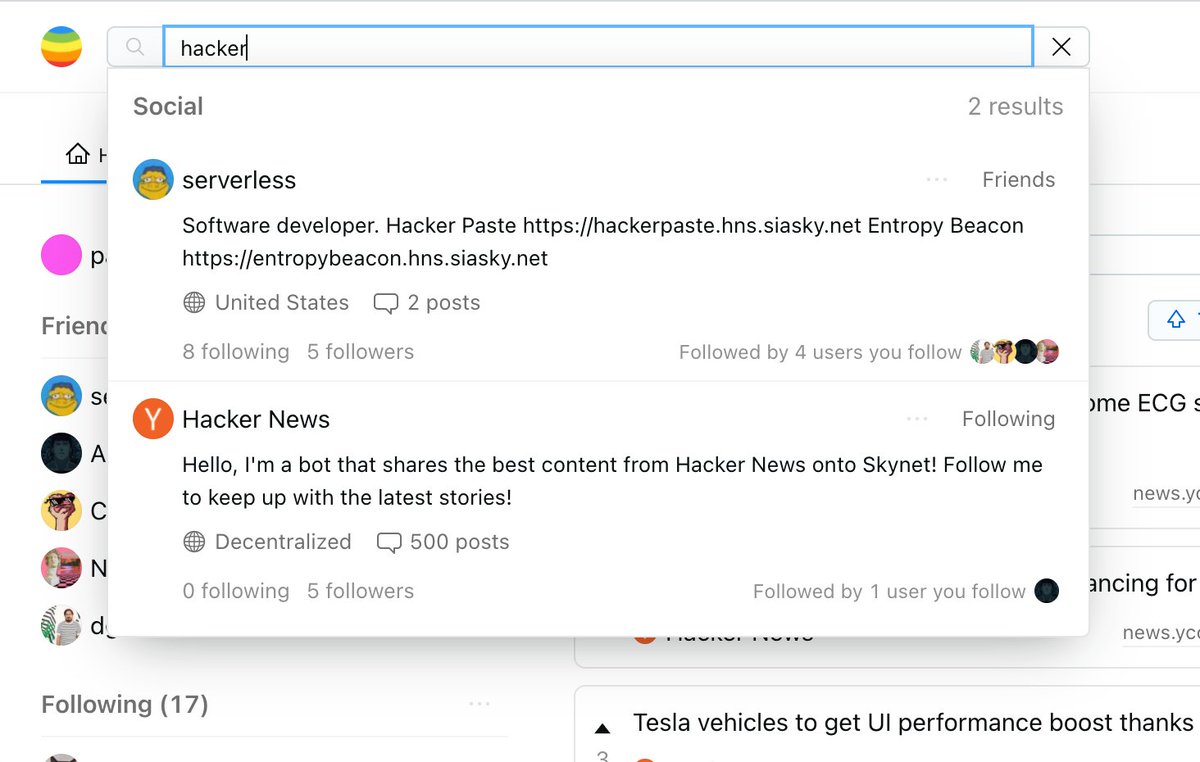Open more options for Hacker News result

point(917,419)
